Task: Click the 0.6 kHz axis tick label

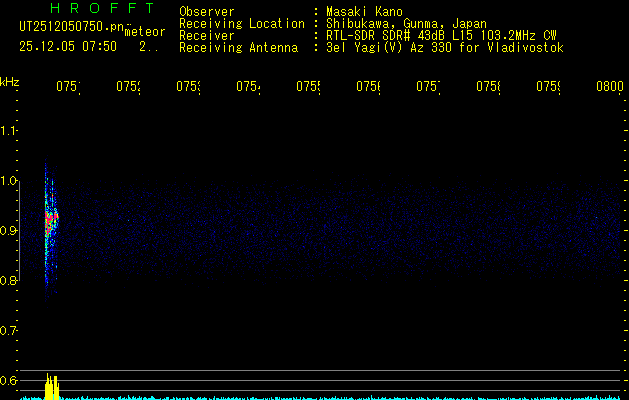Action: pyautogui.click(x=8, y=380)
